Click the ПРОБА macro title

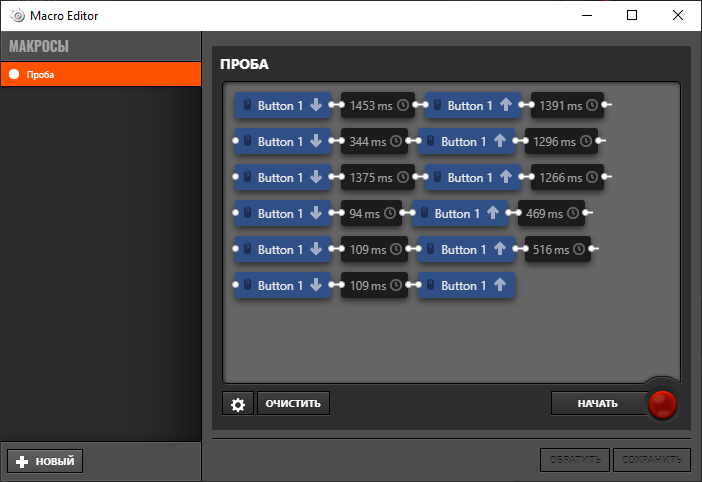click(x=244, y=64)
